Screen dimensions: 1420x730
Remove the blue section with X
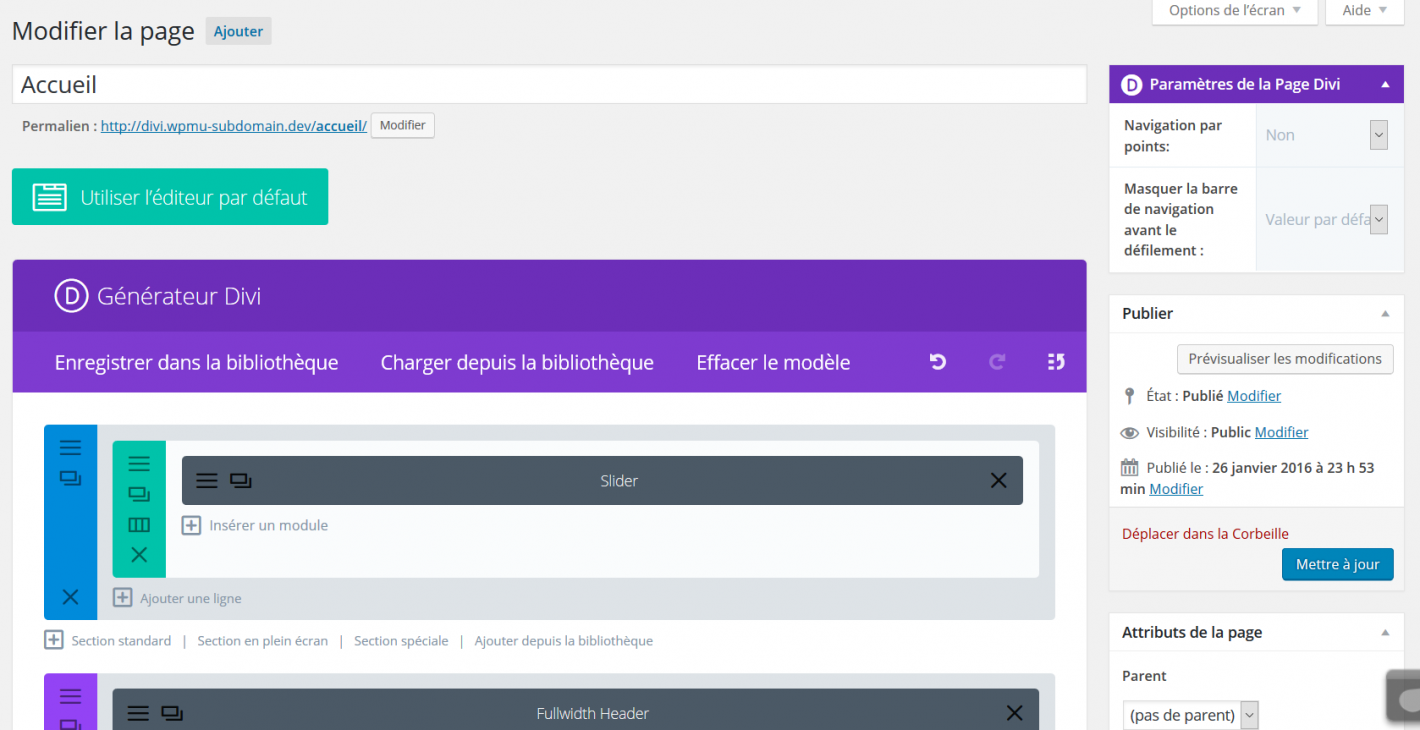click(70, 597)
